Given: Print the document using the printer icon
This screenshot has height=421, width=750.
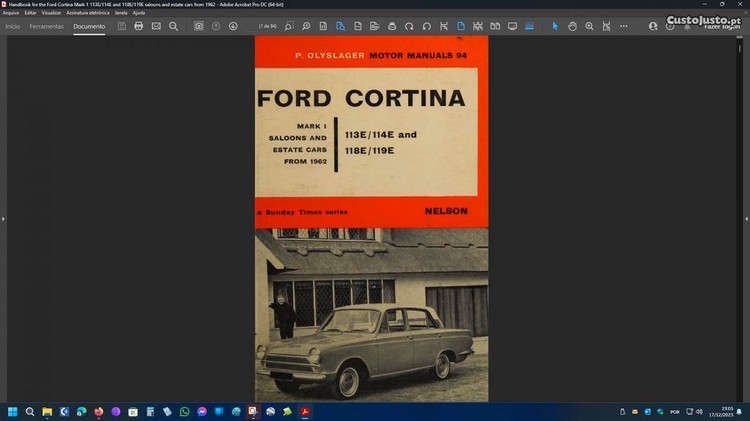Looking at the screenshot, I should (138, 26).
